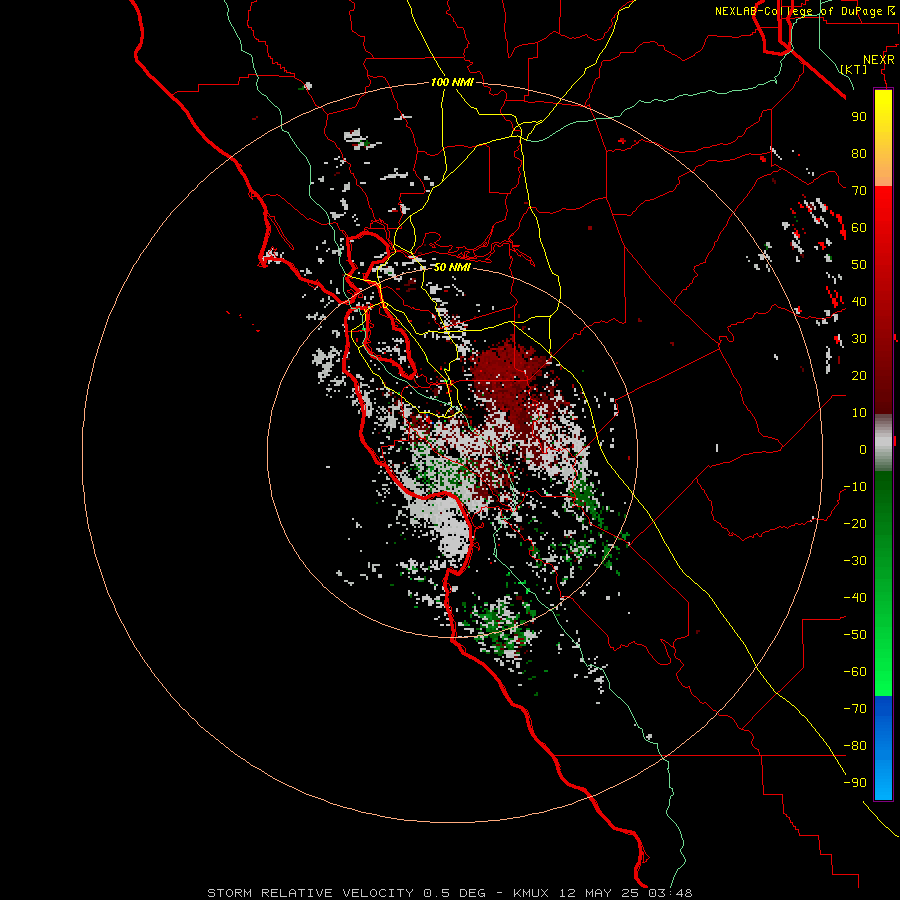Click the 90 value on the velocity scale
Viewport: 900px width, 900px height.
point(859,117)
